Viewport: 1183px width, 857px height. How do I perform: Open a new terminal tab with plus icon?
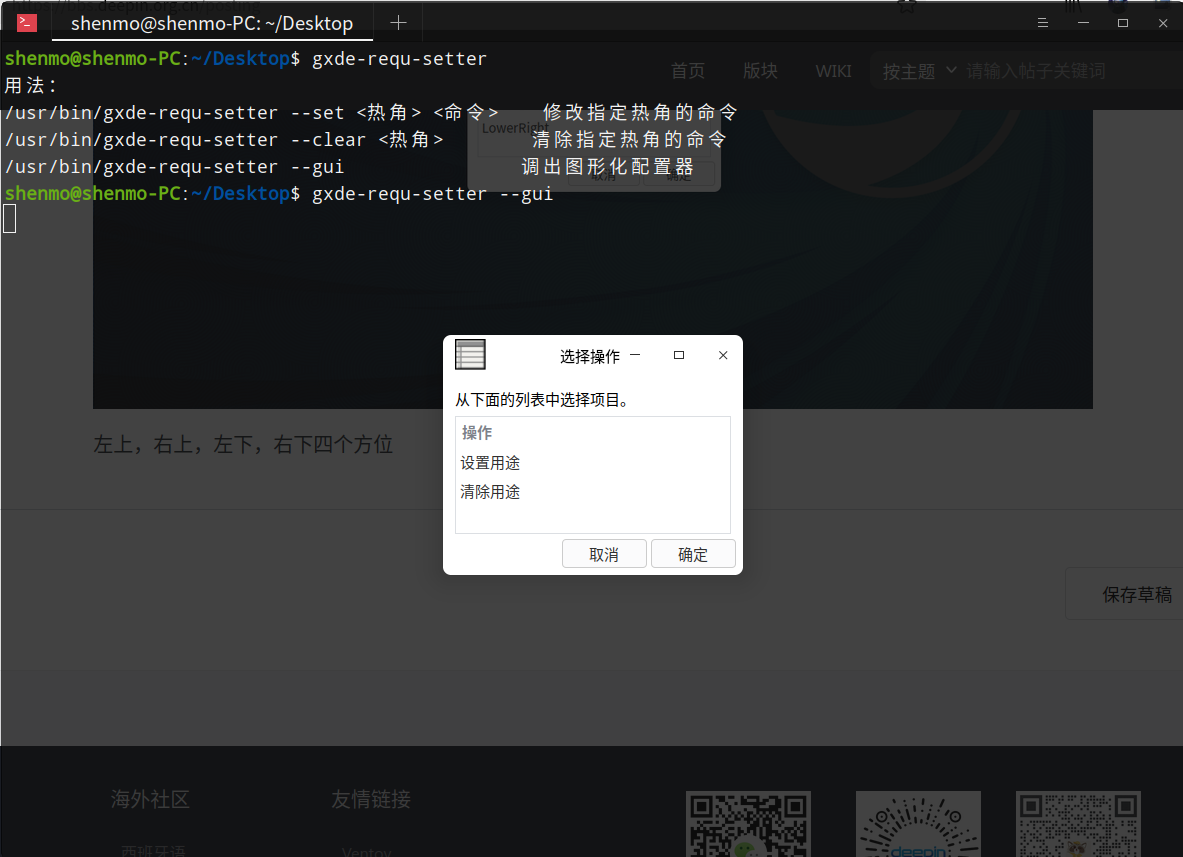pyautogui.click(x=398, y=23)
